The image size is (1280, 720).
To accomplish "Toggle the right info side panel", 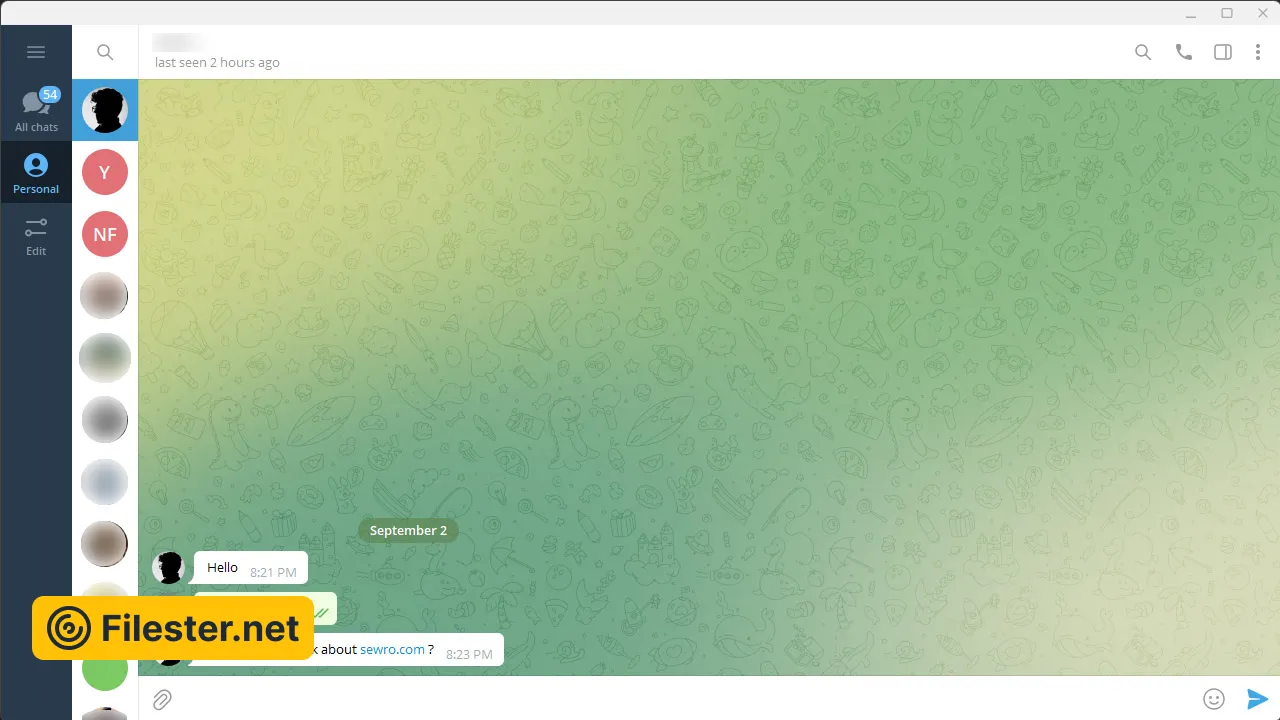I will (x=1223, y=52).
